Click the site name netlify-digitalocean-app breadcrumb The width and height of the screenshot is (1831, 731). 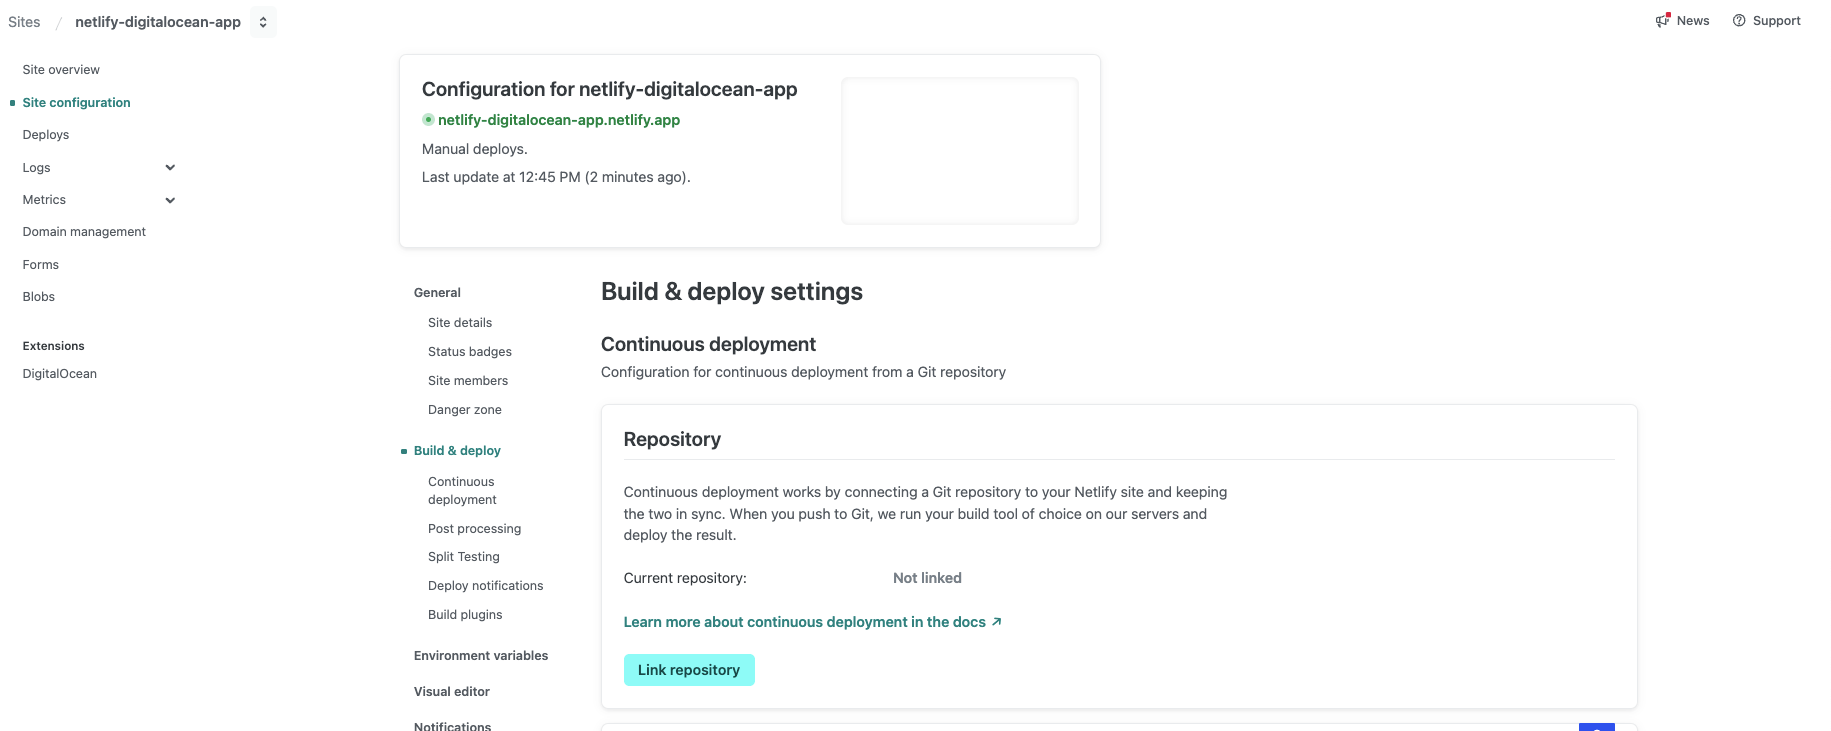coord(158,22)
